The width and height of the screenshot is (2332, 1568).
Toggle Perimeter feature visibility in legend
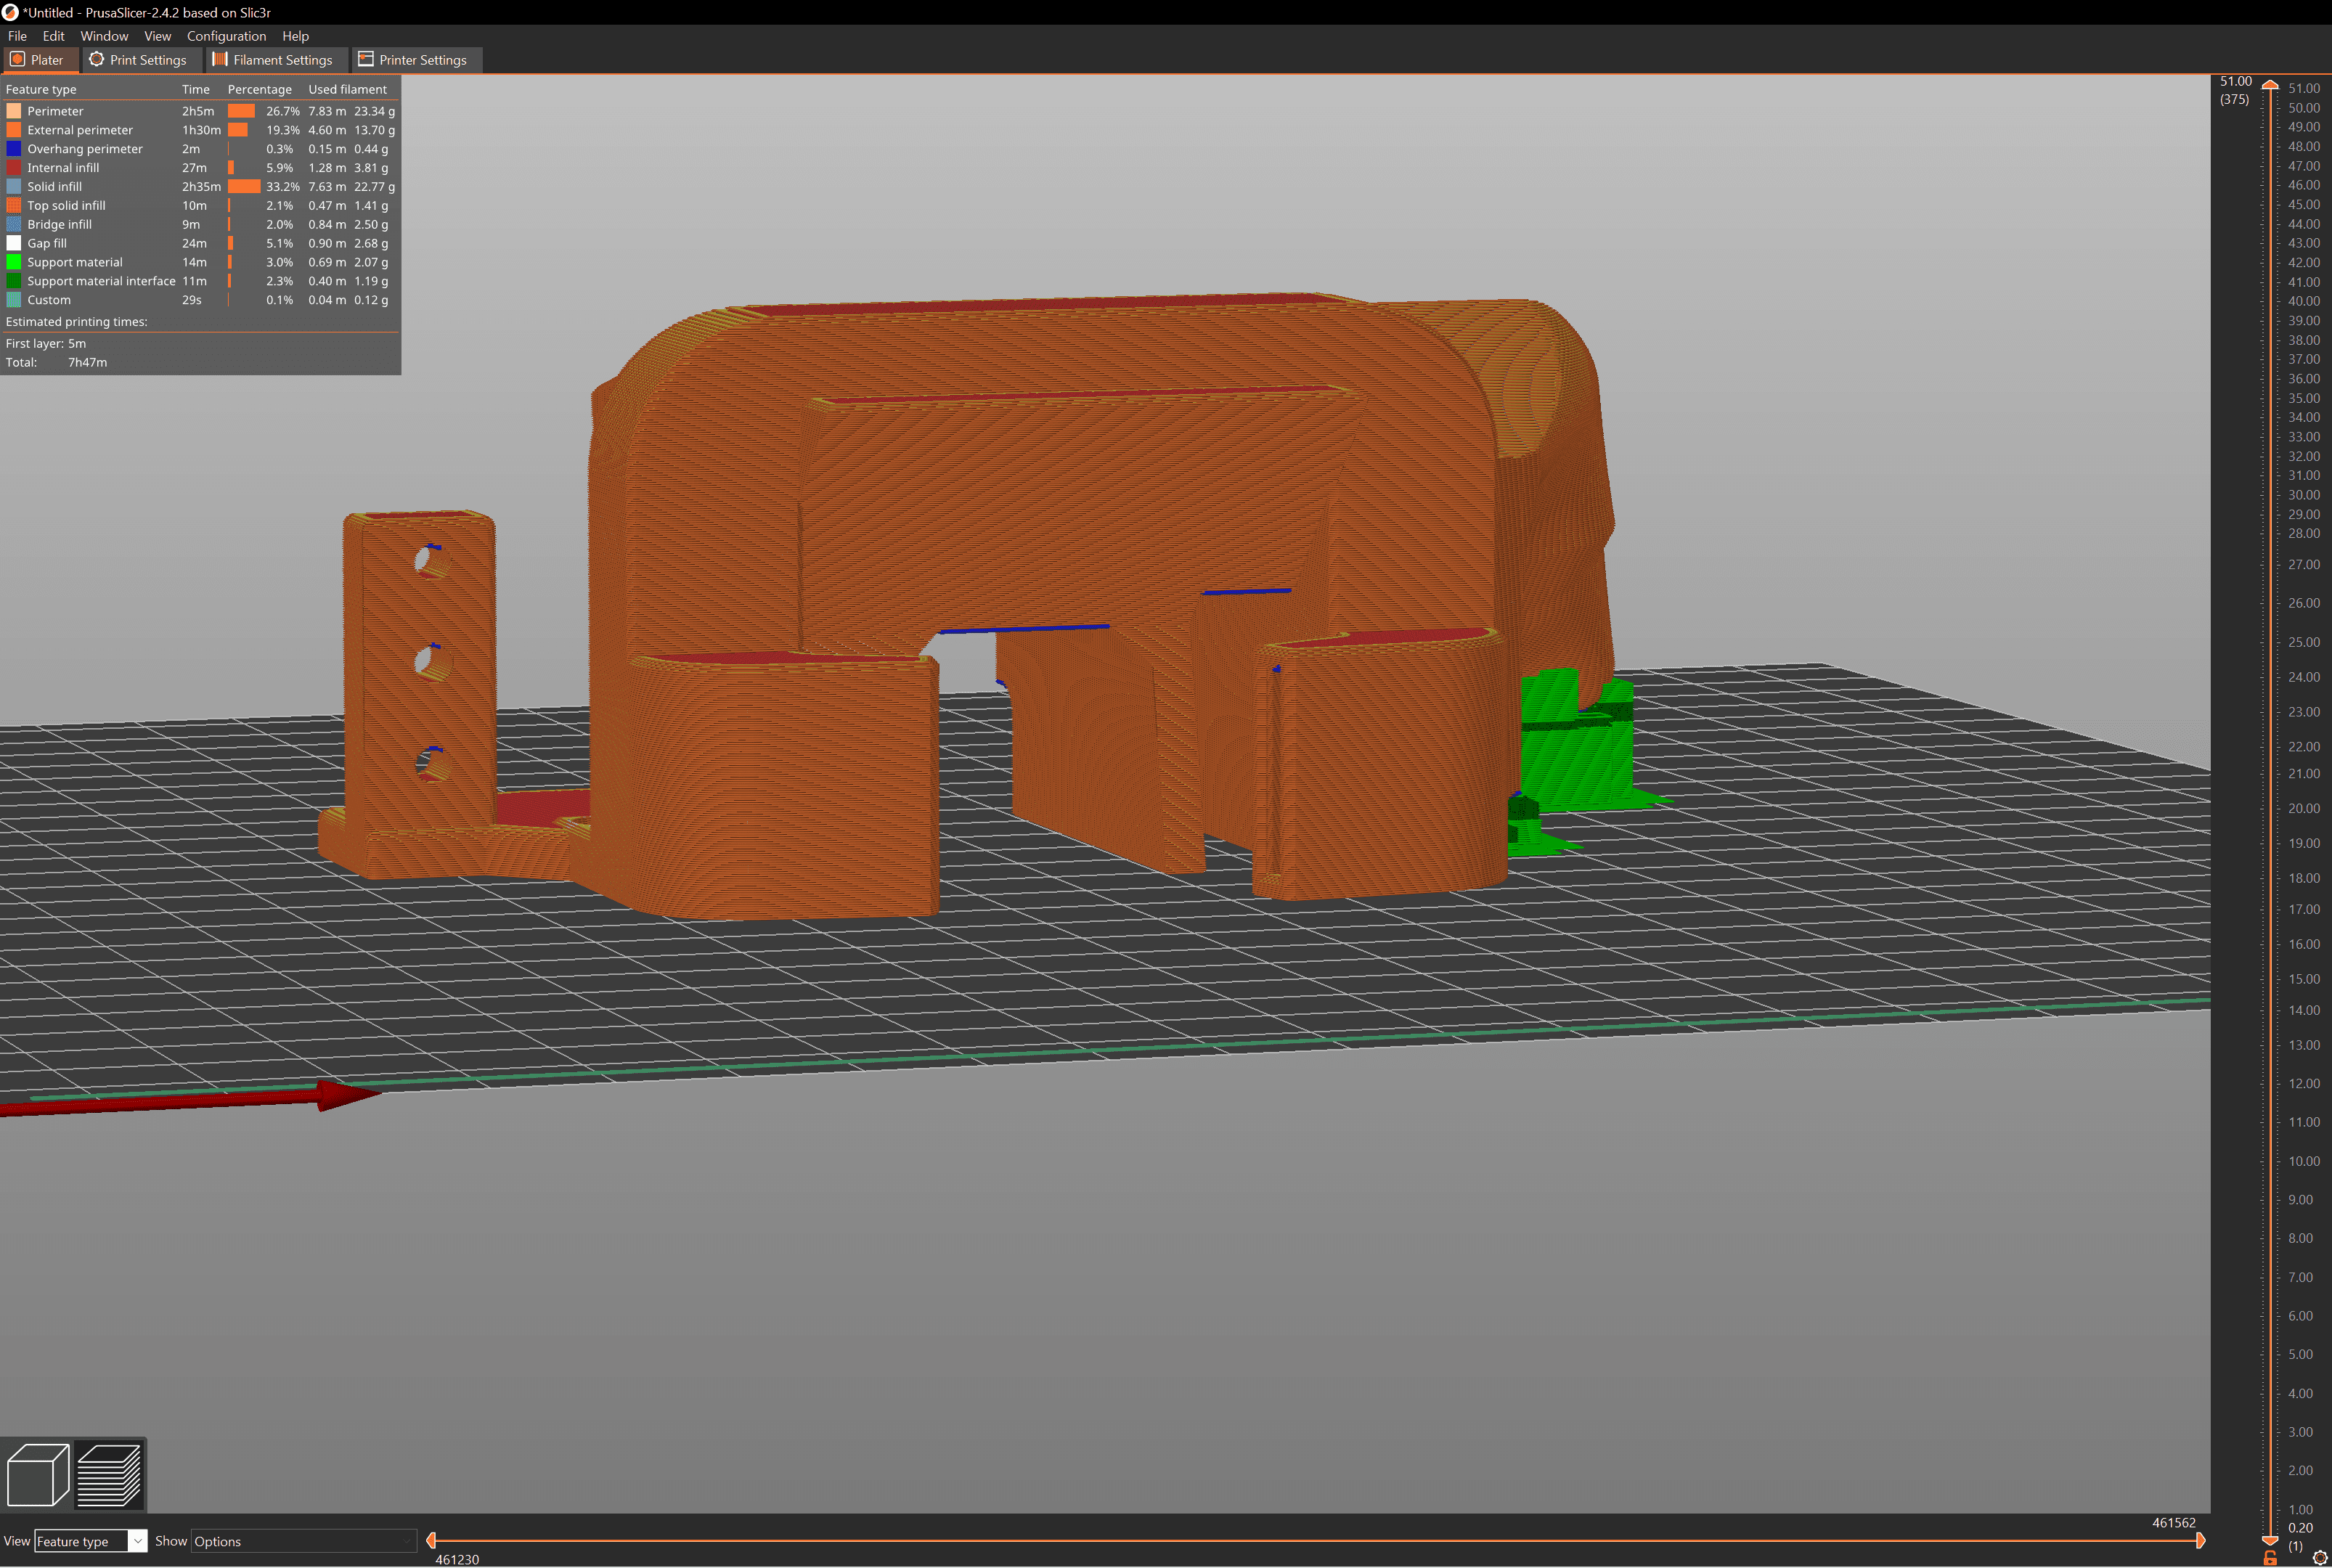tap(200, 111)
